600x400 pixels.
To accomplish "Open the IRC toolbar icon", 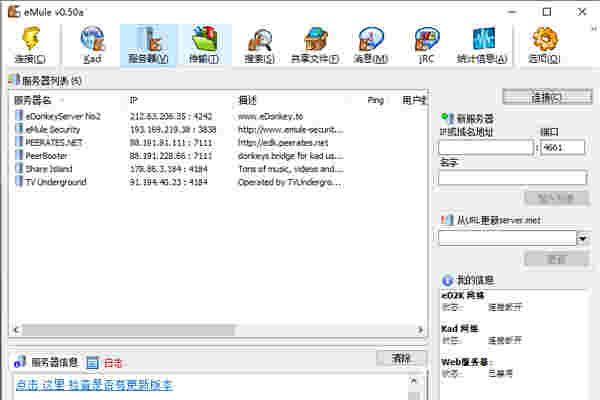I will [427, 39].
